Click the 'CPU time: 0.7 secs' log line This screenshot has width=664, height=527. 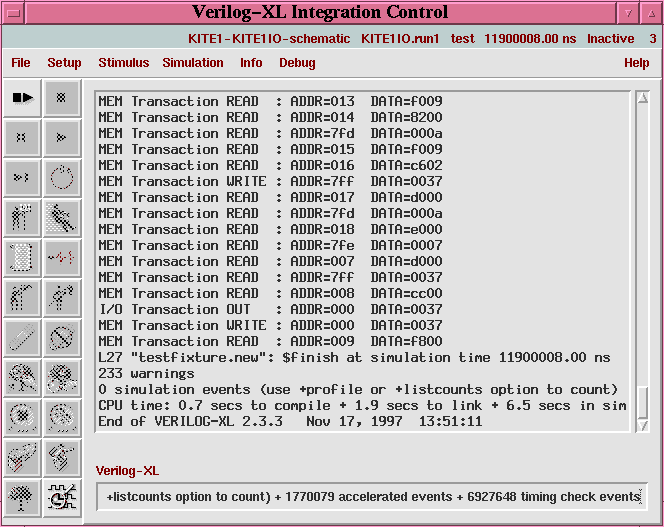tap(362, 405)
